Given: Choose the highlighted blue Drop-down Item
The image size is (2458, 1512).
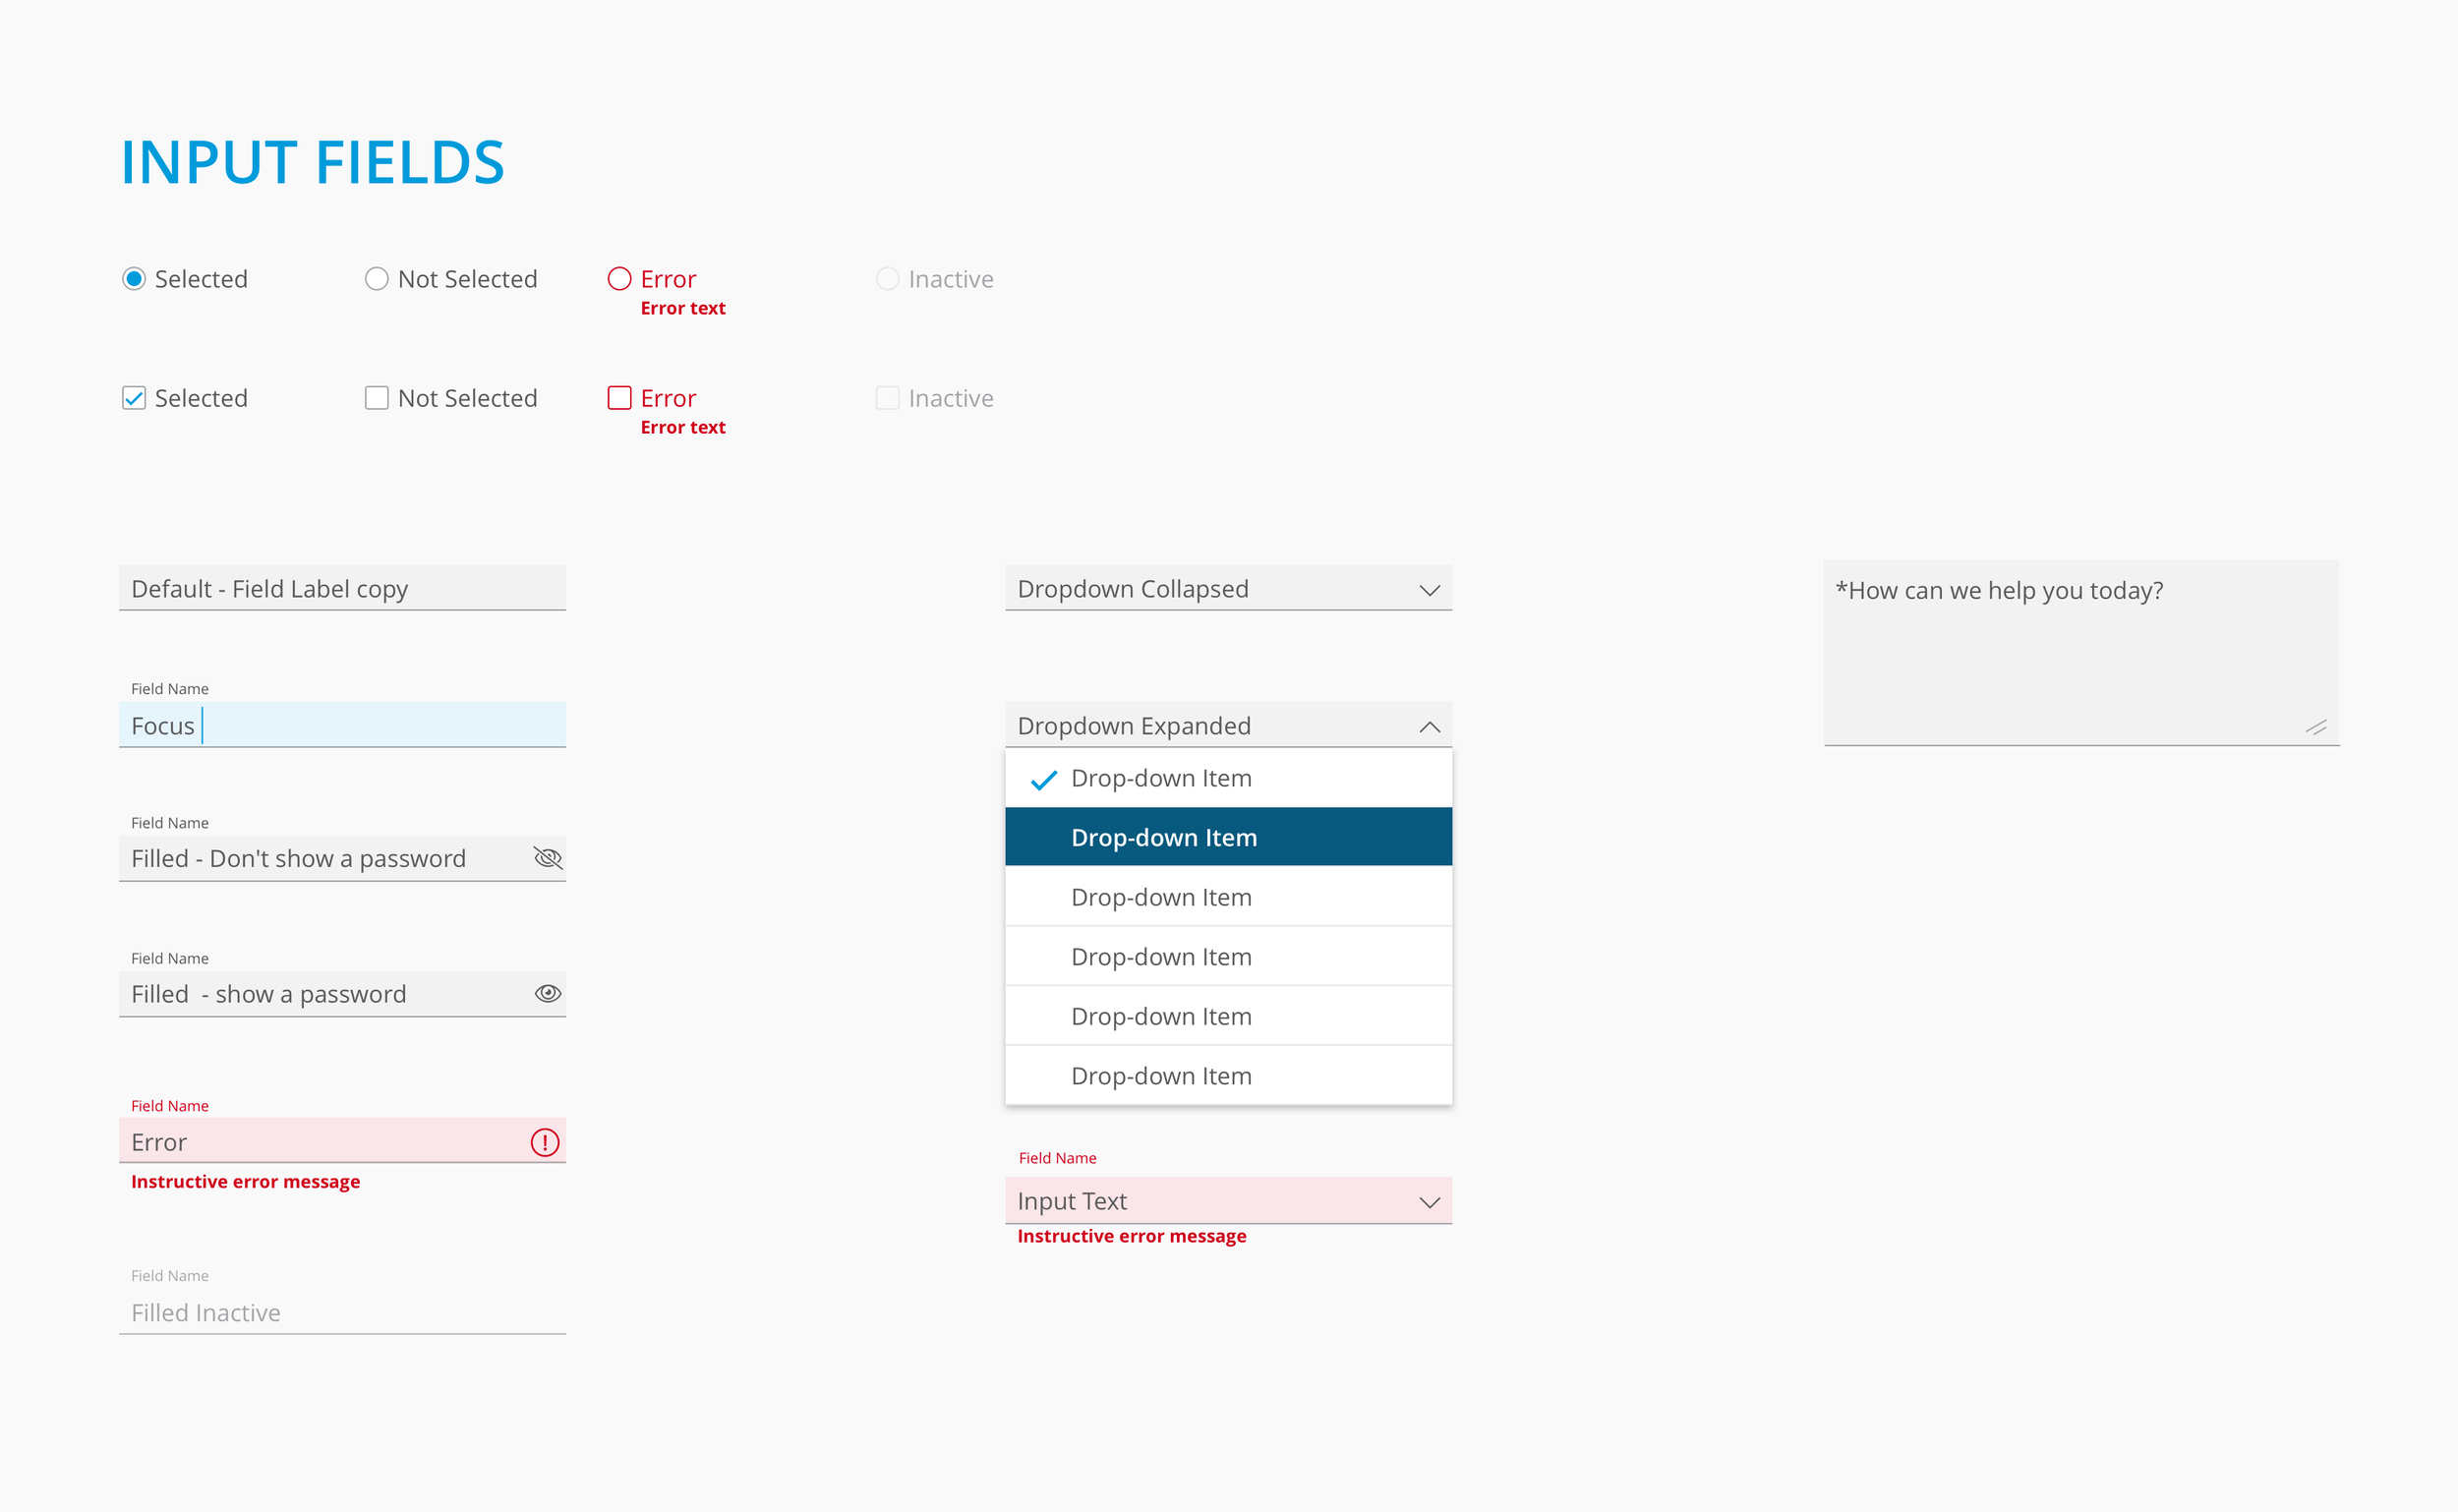Looking at the screenshot, I should 1227,837.
